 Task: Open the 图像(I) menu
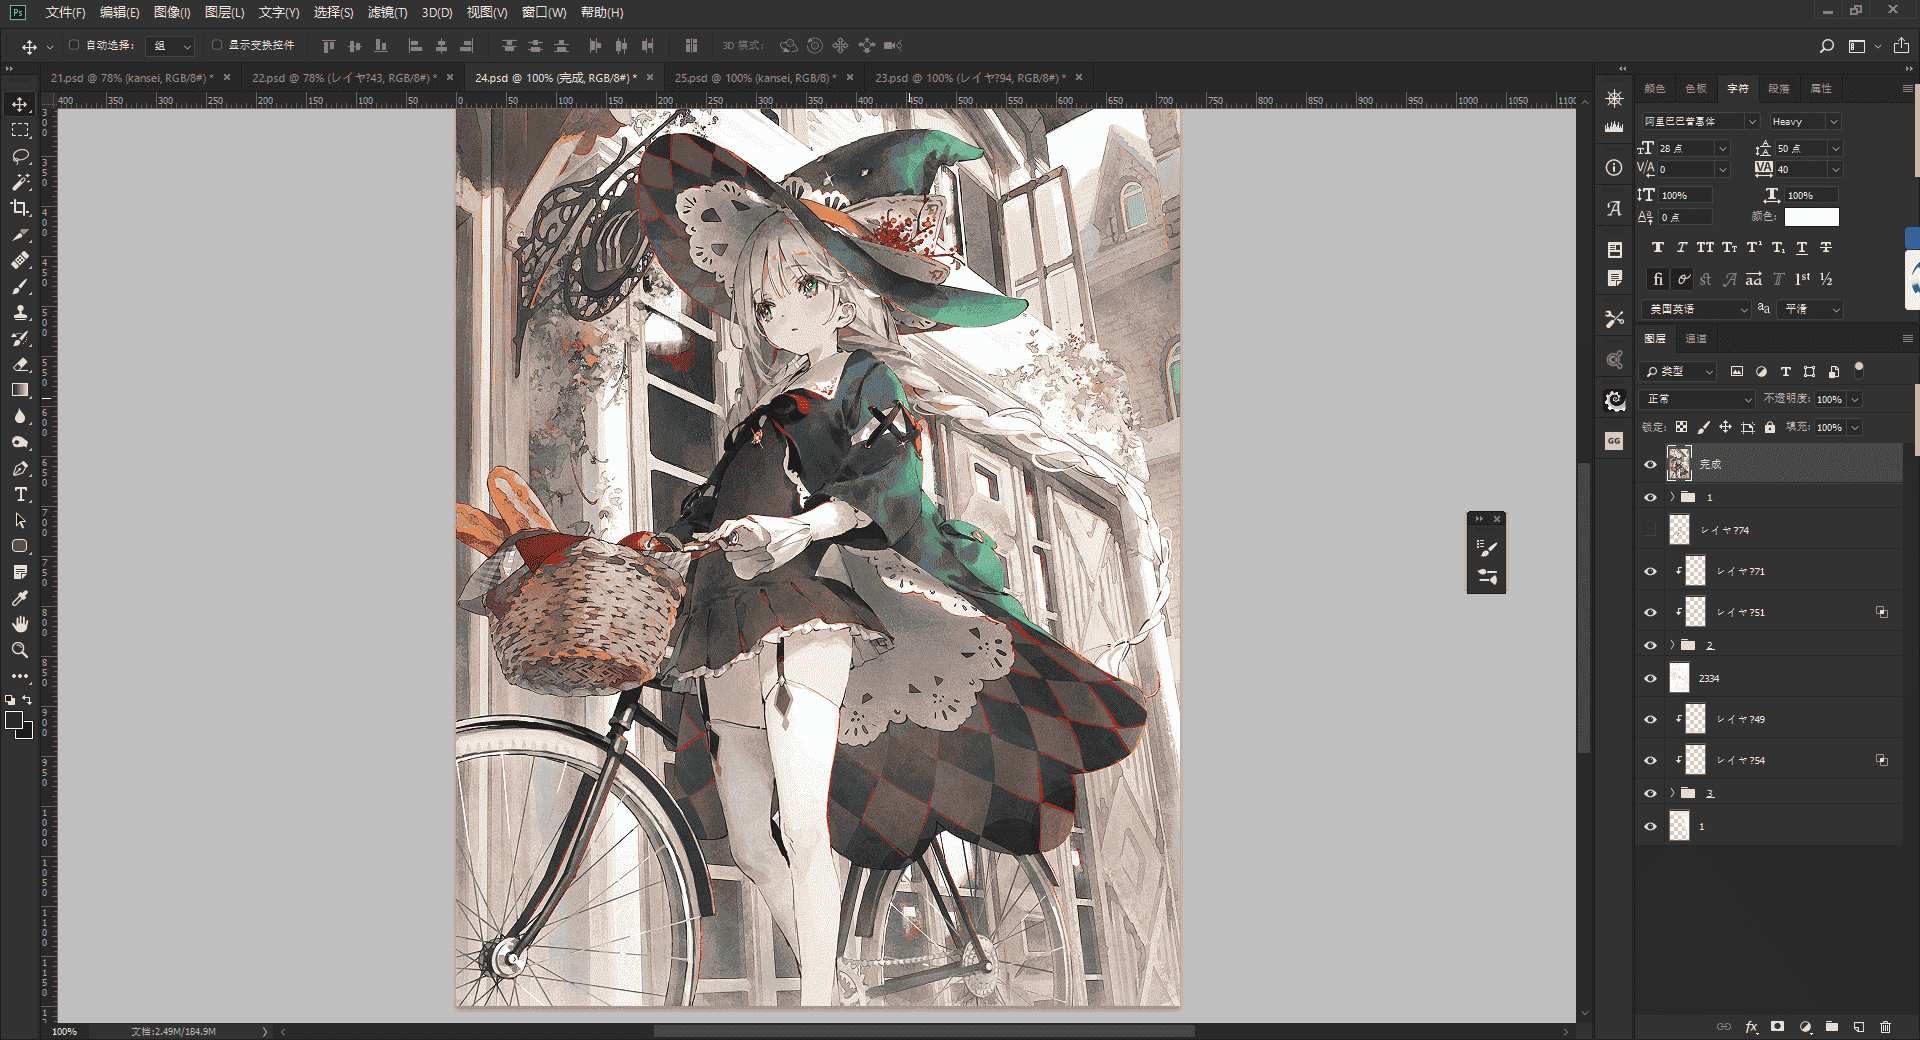[172, 12]
